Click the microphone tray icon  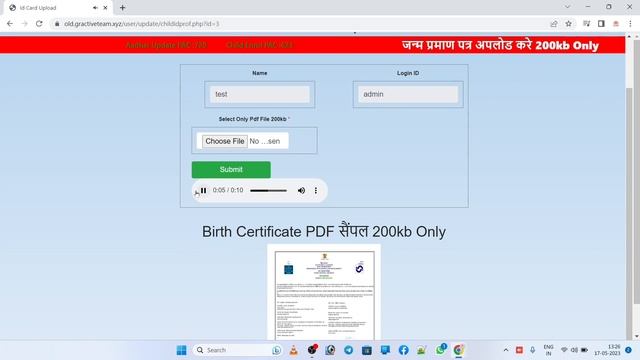[x=533, y=350]
